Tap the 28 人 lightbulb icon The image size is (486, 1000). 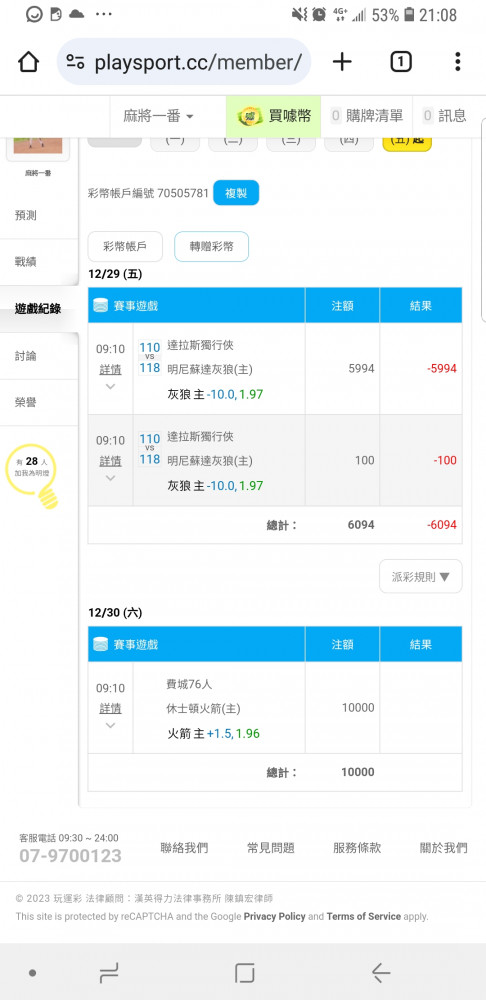(33, 476)
